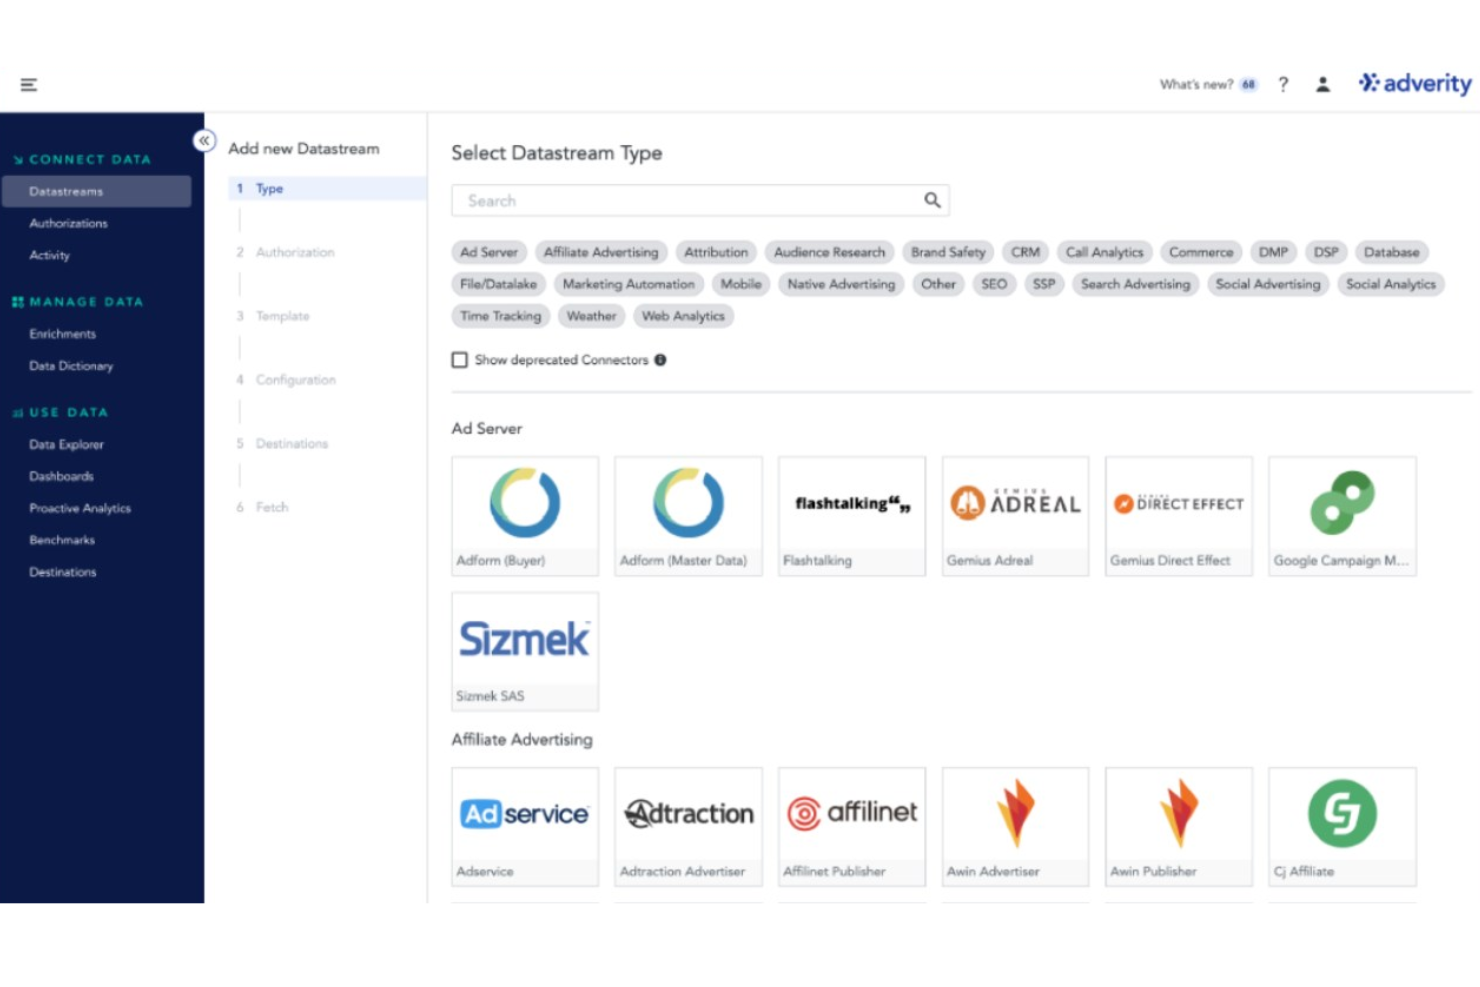Filter by Native Advertising tag
The image size is (1480, 987).
click(841, 284)
